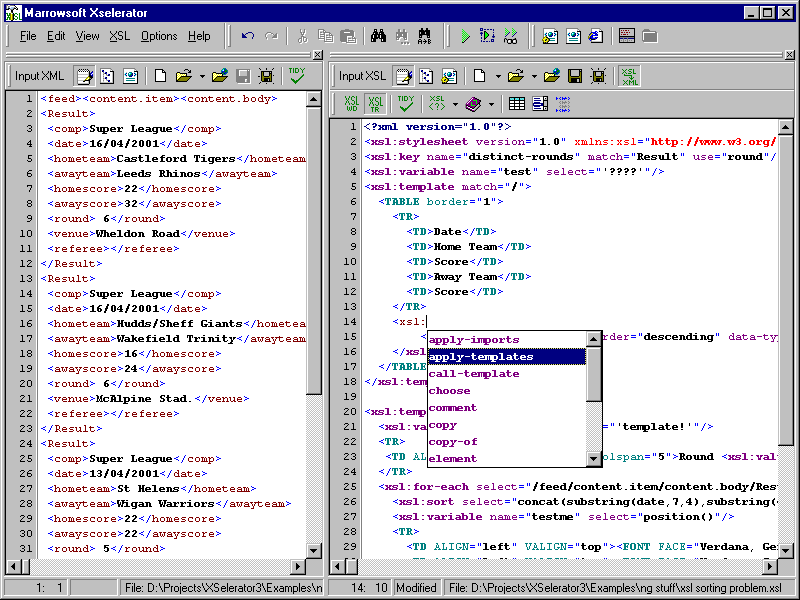
Task: Pick copy-of from the autocomplete list
Action: click(x=507, y=442)
